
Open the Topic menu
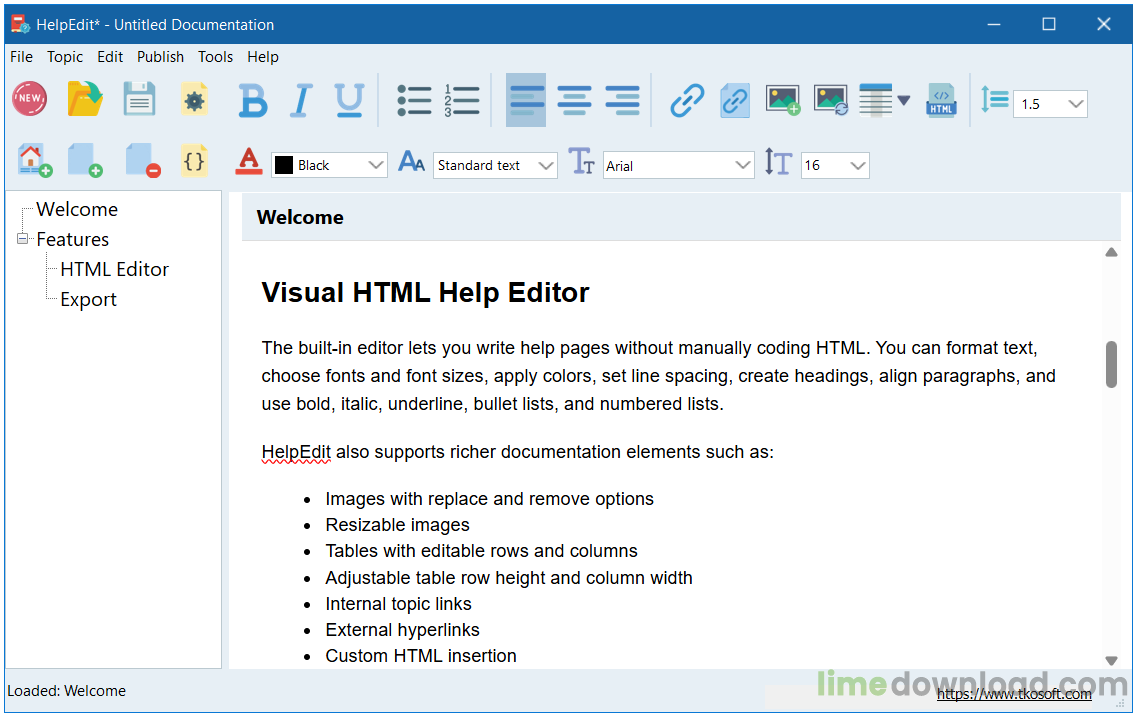(65, 56)
